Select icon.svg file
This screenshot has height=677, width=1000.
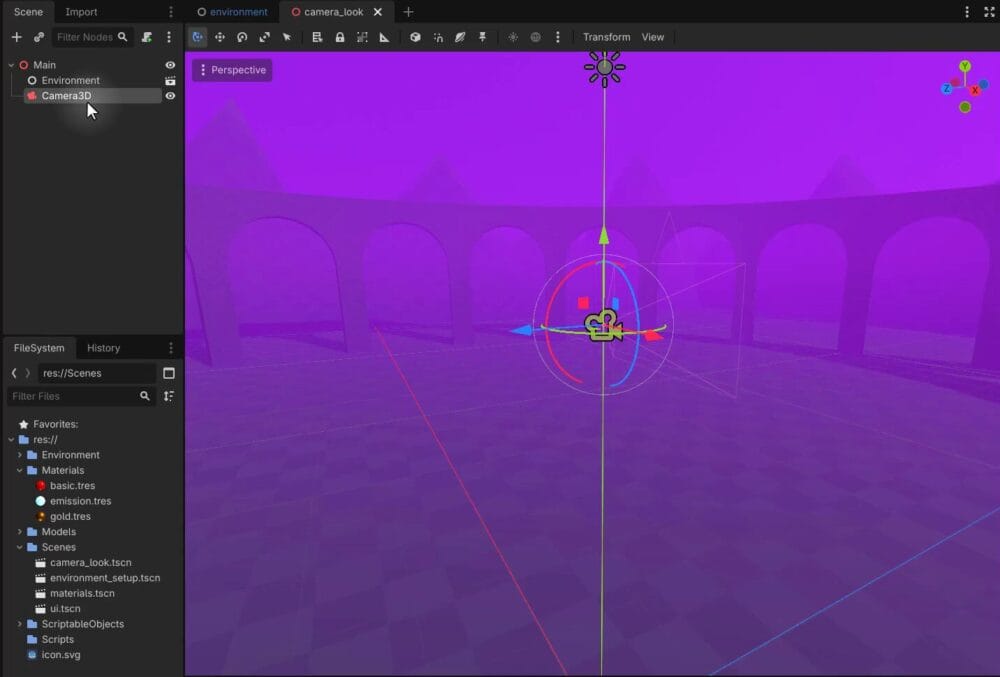[61, 655]
